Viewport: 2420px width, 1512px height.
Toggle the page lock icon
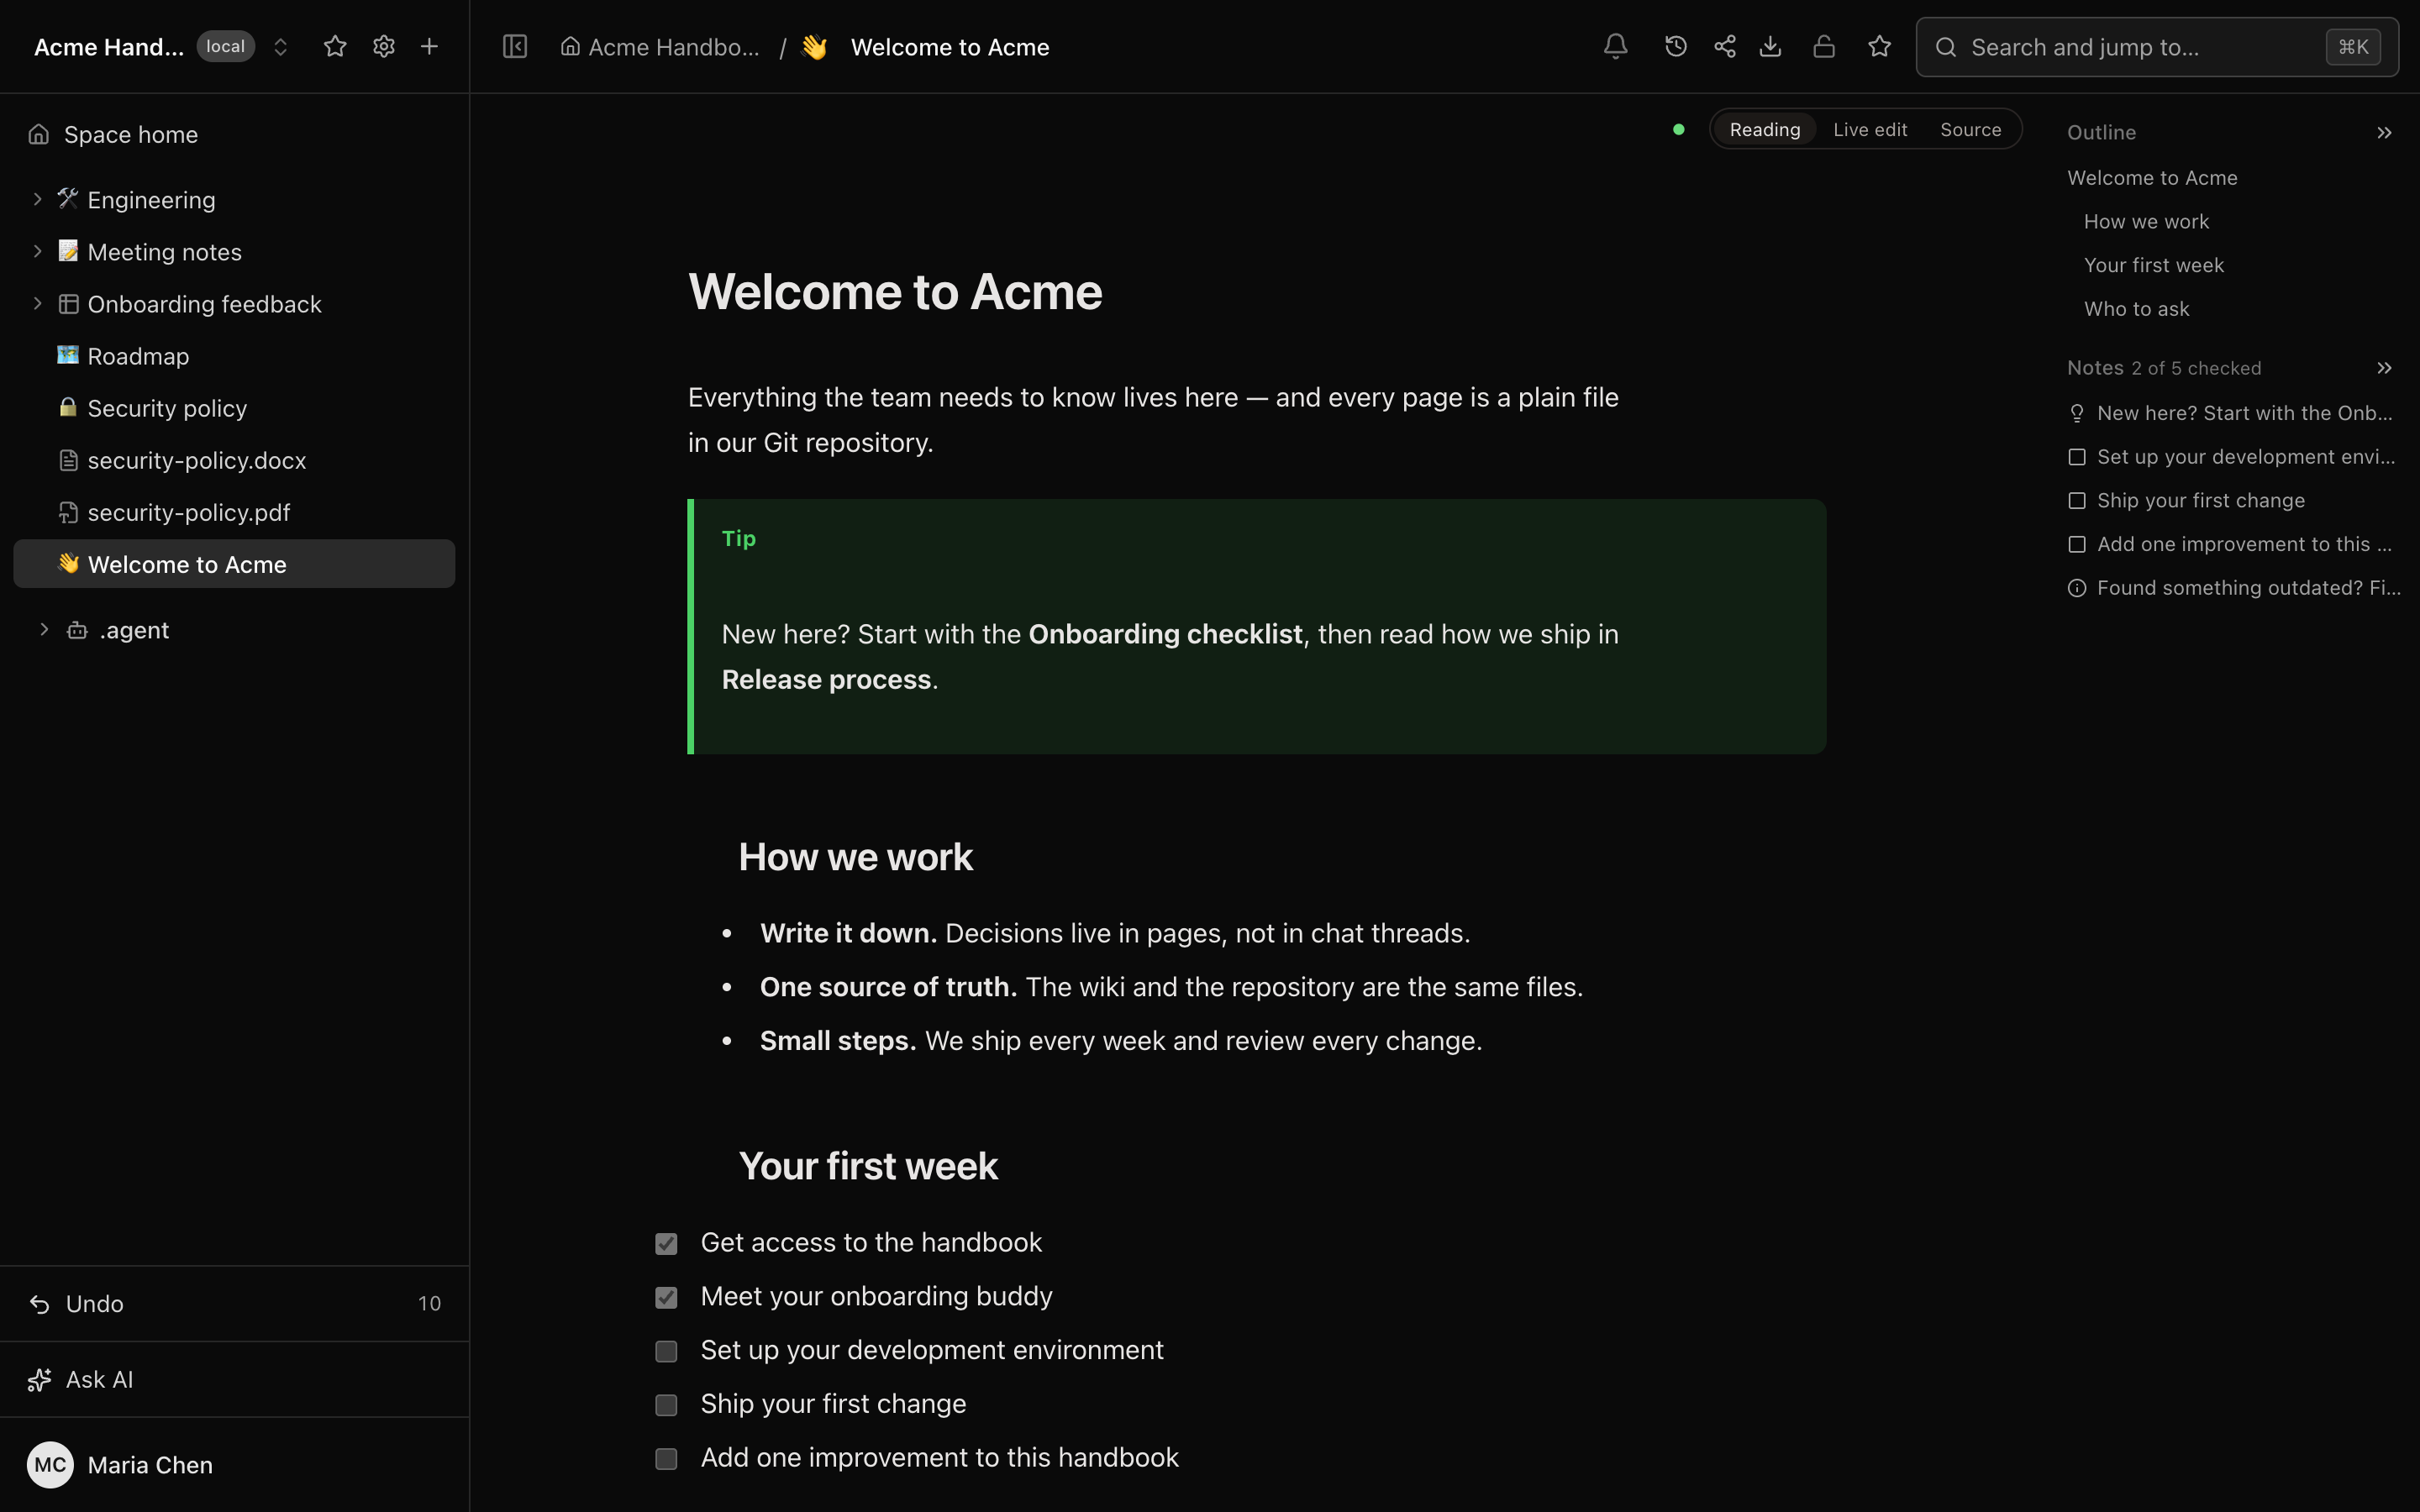[1824, 46]
